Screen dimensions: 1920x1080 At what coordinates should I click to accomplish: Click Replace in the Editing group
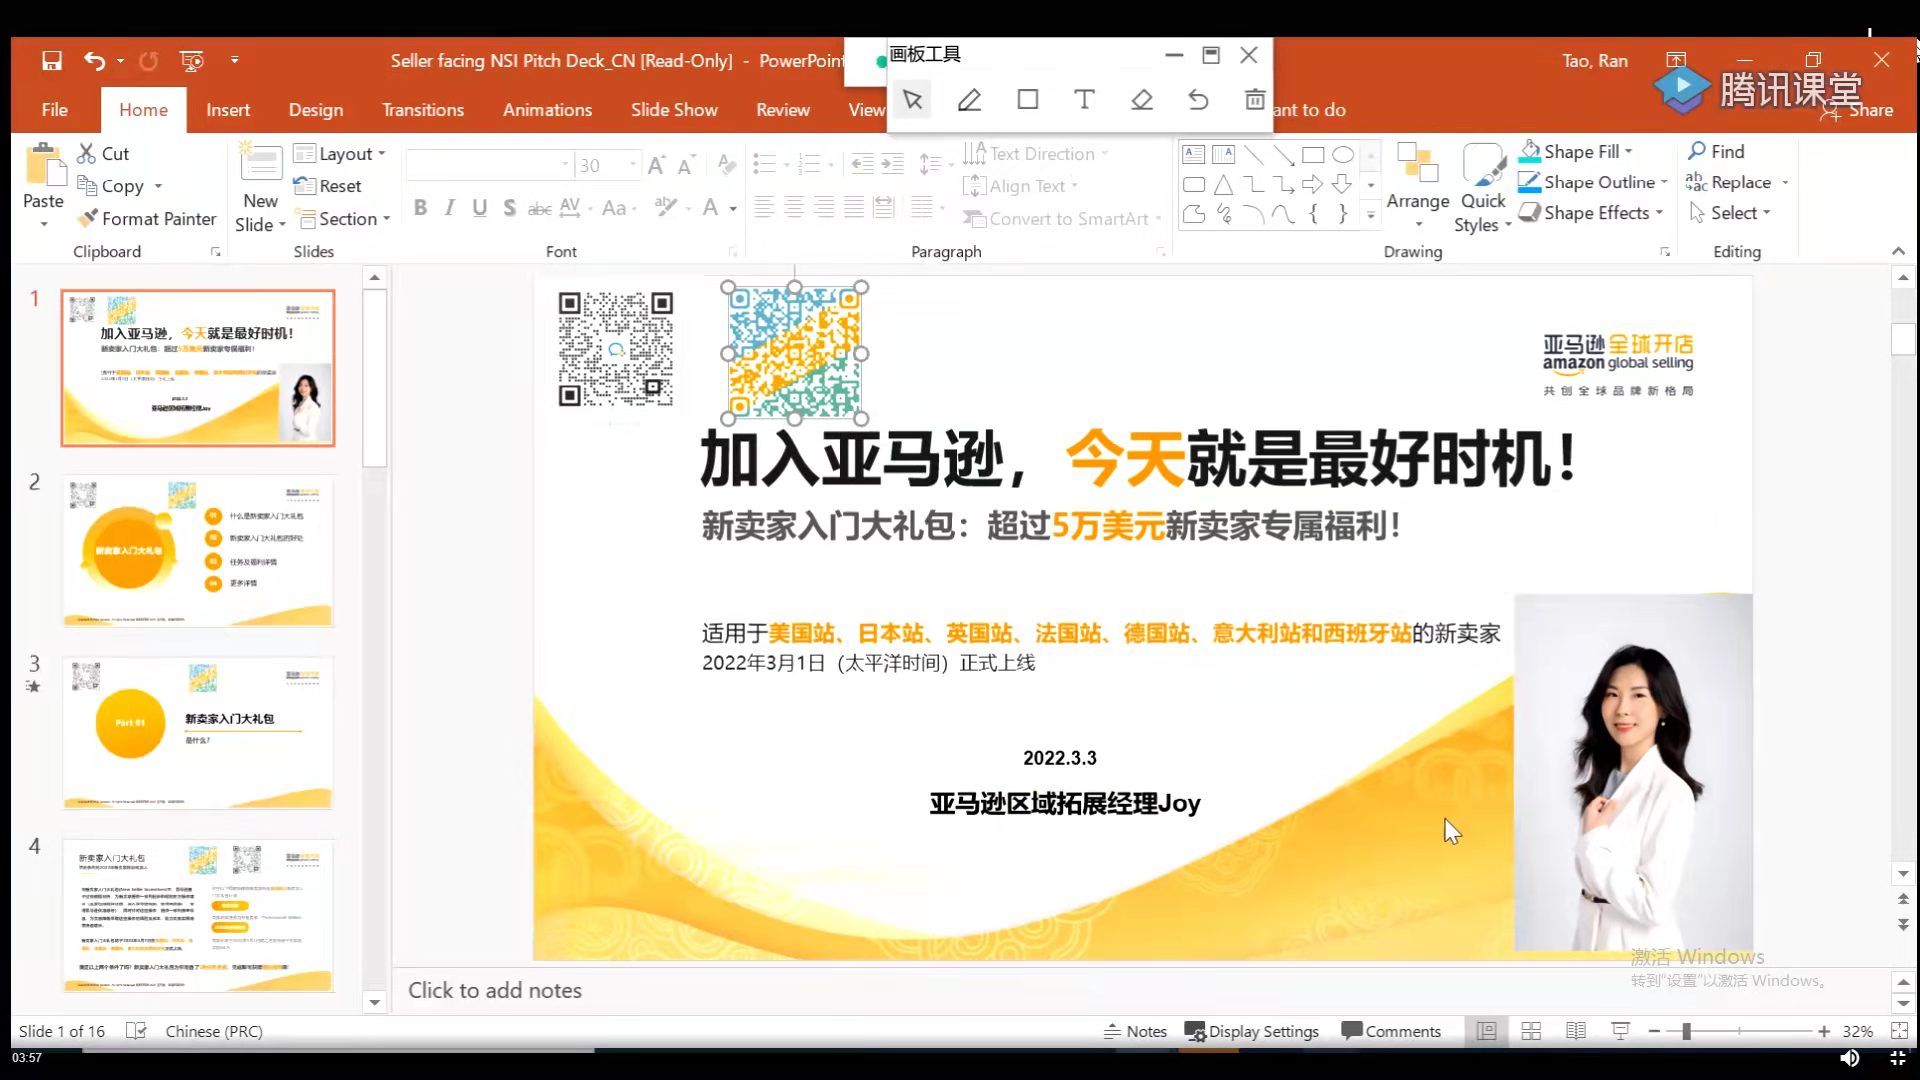(x=1738, y=182)
